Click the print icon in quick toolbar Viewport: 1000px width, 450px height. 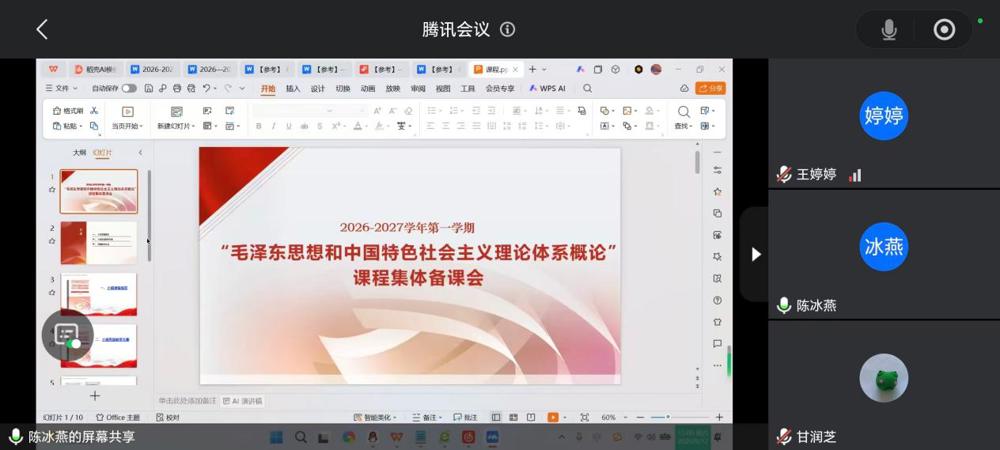coord(177,89)
